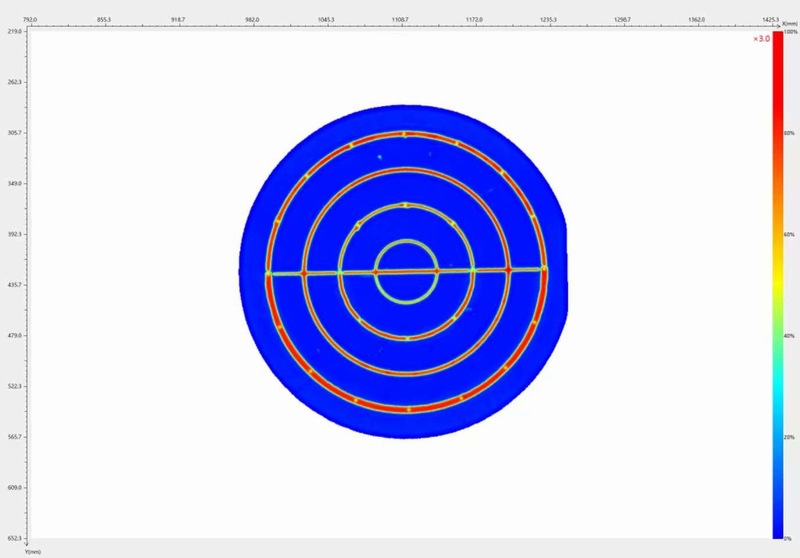Click the 60% label on the amplitude scale
The height and width of the screenshot is (558, 800).
789,234
